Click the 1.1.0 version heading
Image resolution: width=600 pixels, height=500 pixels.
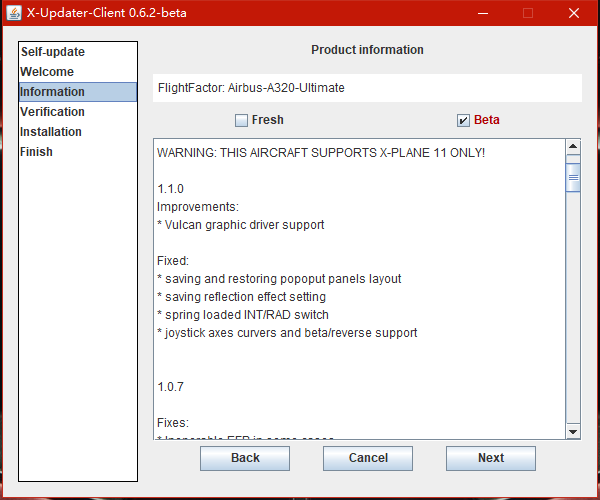(x=170, y=189)
